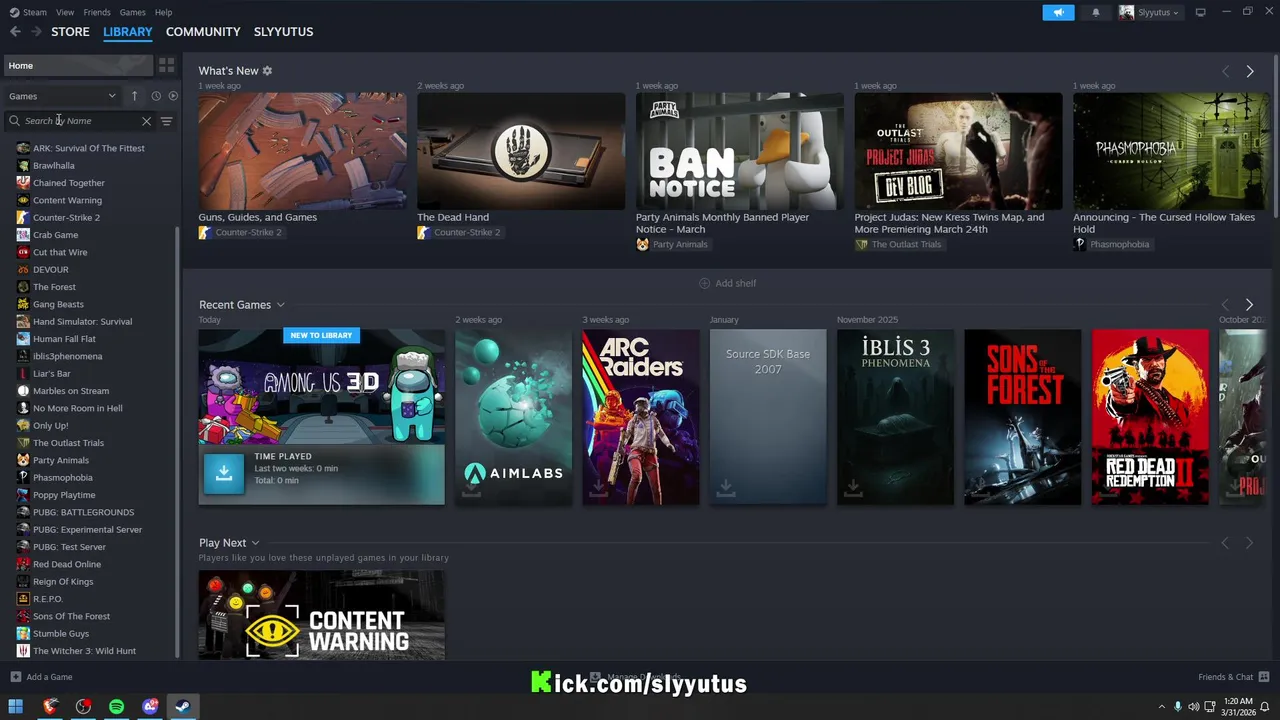The width and height of the screenshot is (1280, 720).
Task: Open Red Dead Redemption II cover
Action: tap(1150, 417)
